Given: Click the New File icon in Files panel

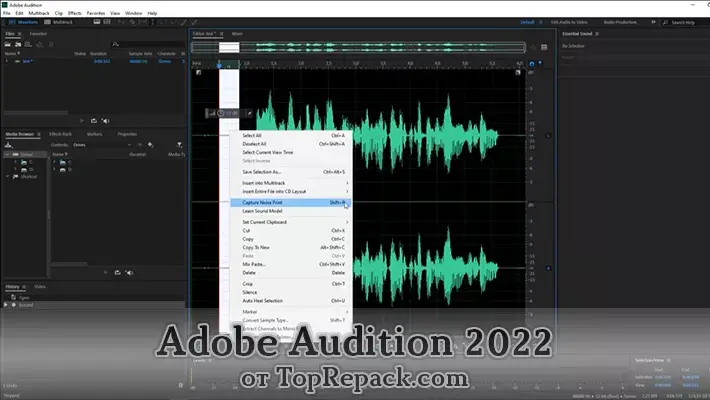Looking at the screenshot, I should pyautogui.click(x=28, y=44).
